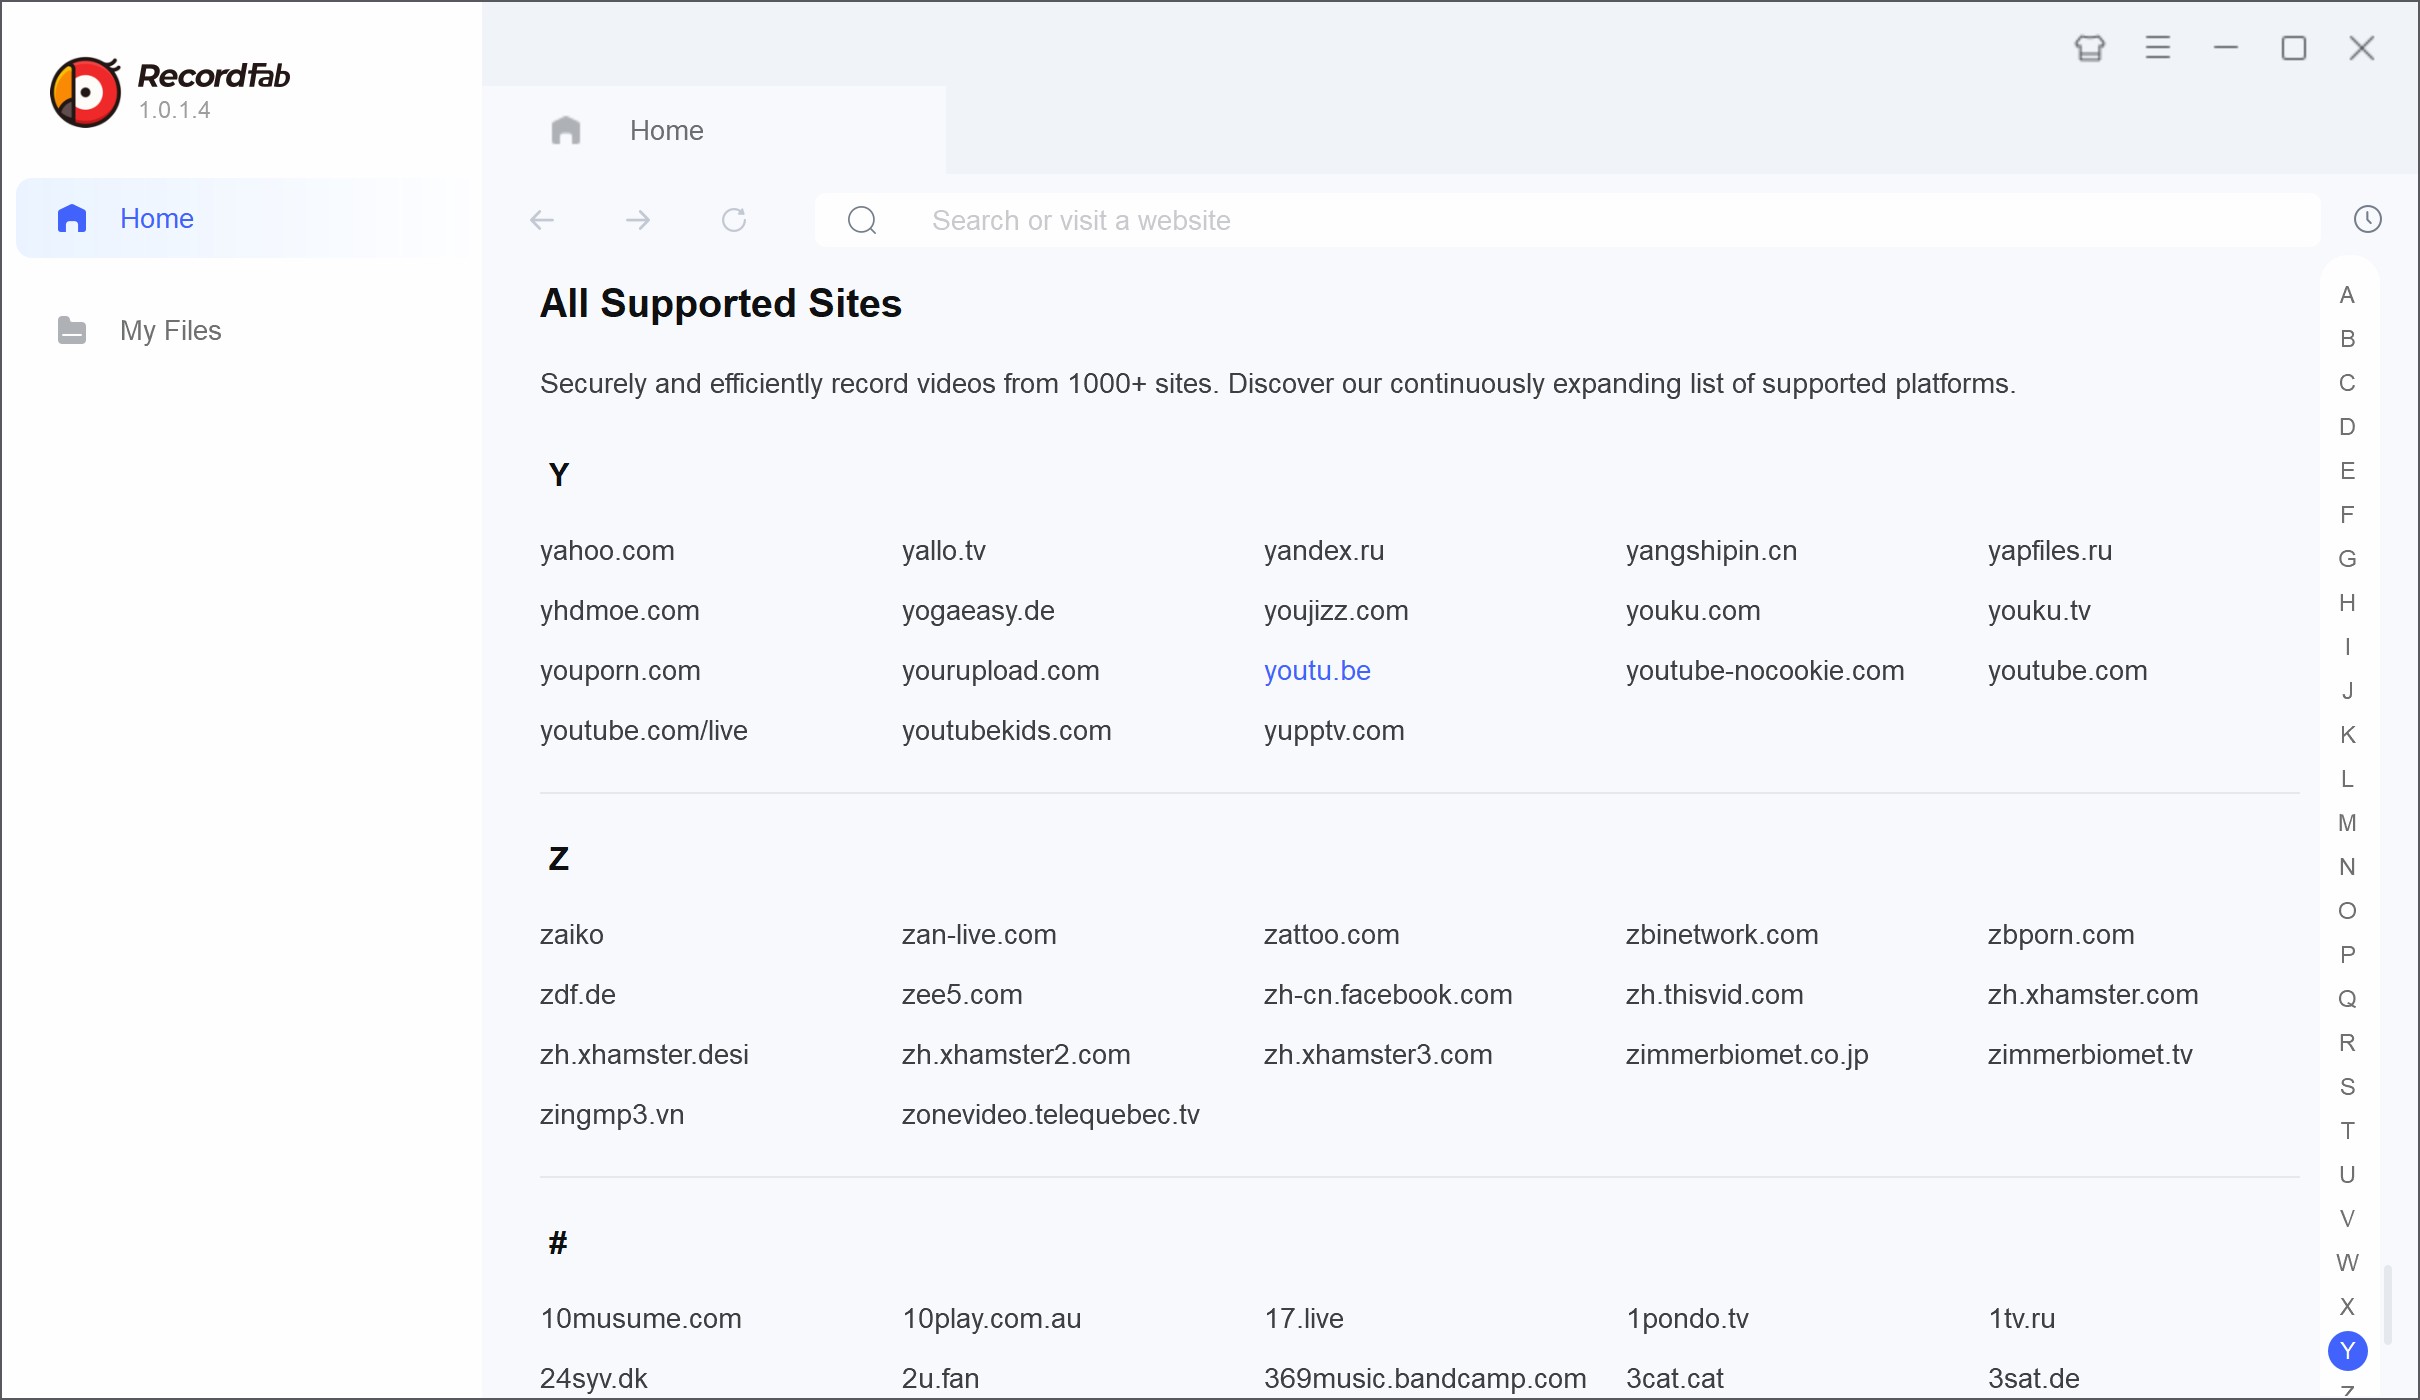Open zan-live.com site link
This screenshot has height=1400, width=2420.
pos(979,935)
